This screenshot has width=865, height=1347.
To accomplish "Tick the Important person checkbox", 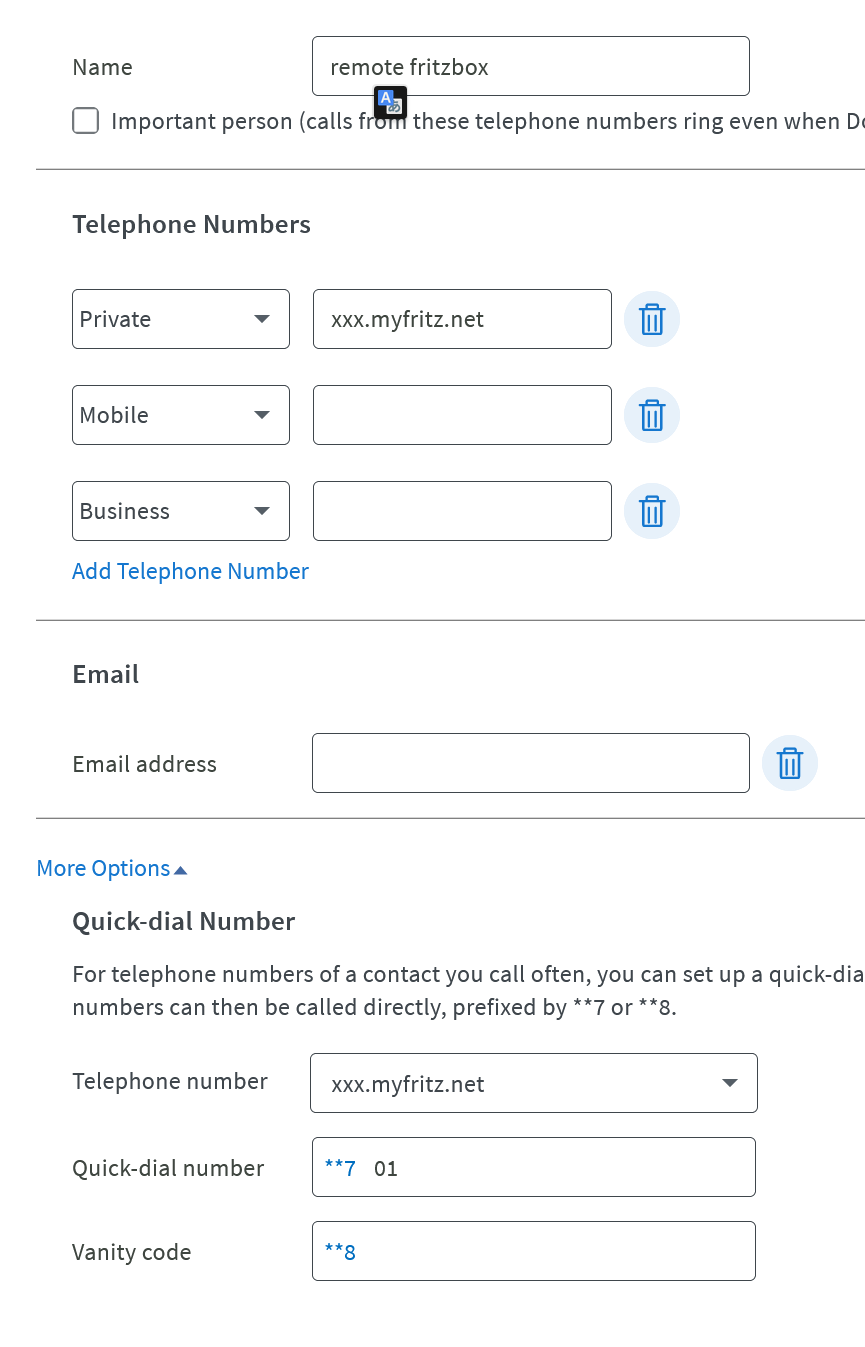I will (86, 121).
